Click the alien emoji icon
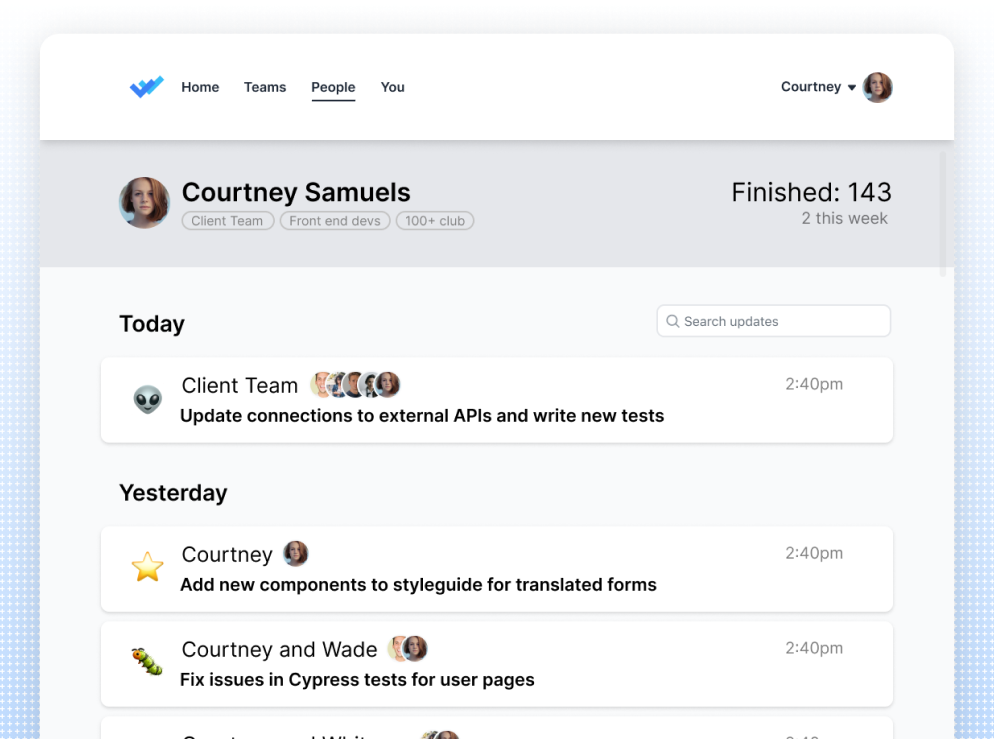The width and height of the screenshot is (994, 739). click(147, 400)
